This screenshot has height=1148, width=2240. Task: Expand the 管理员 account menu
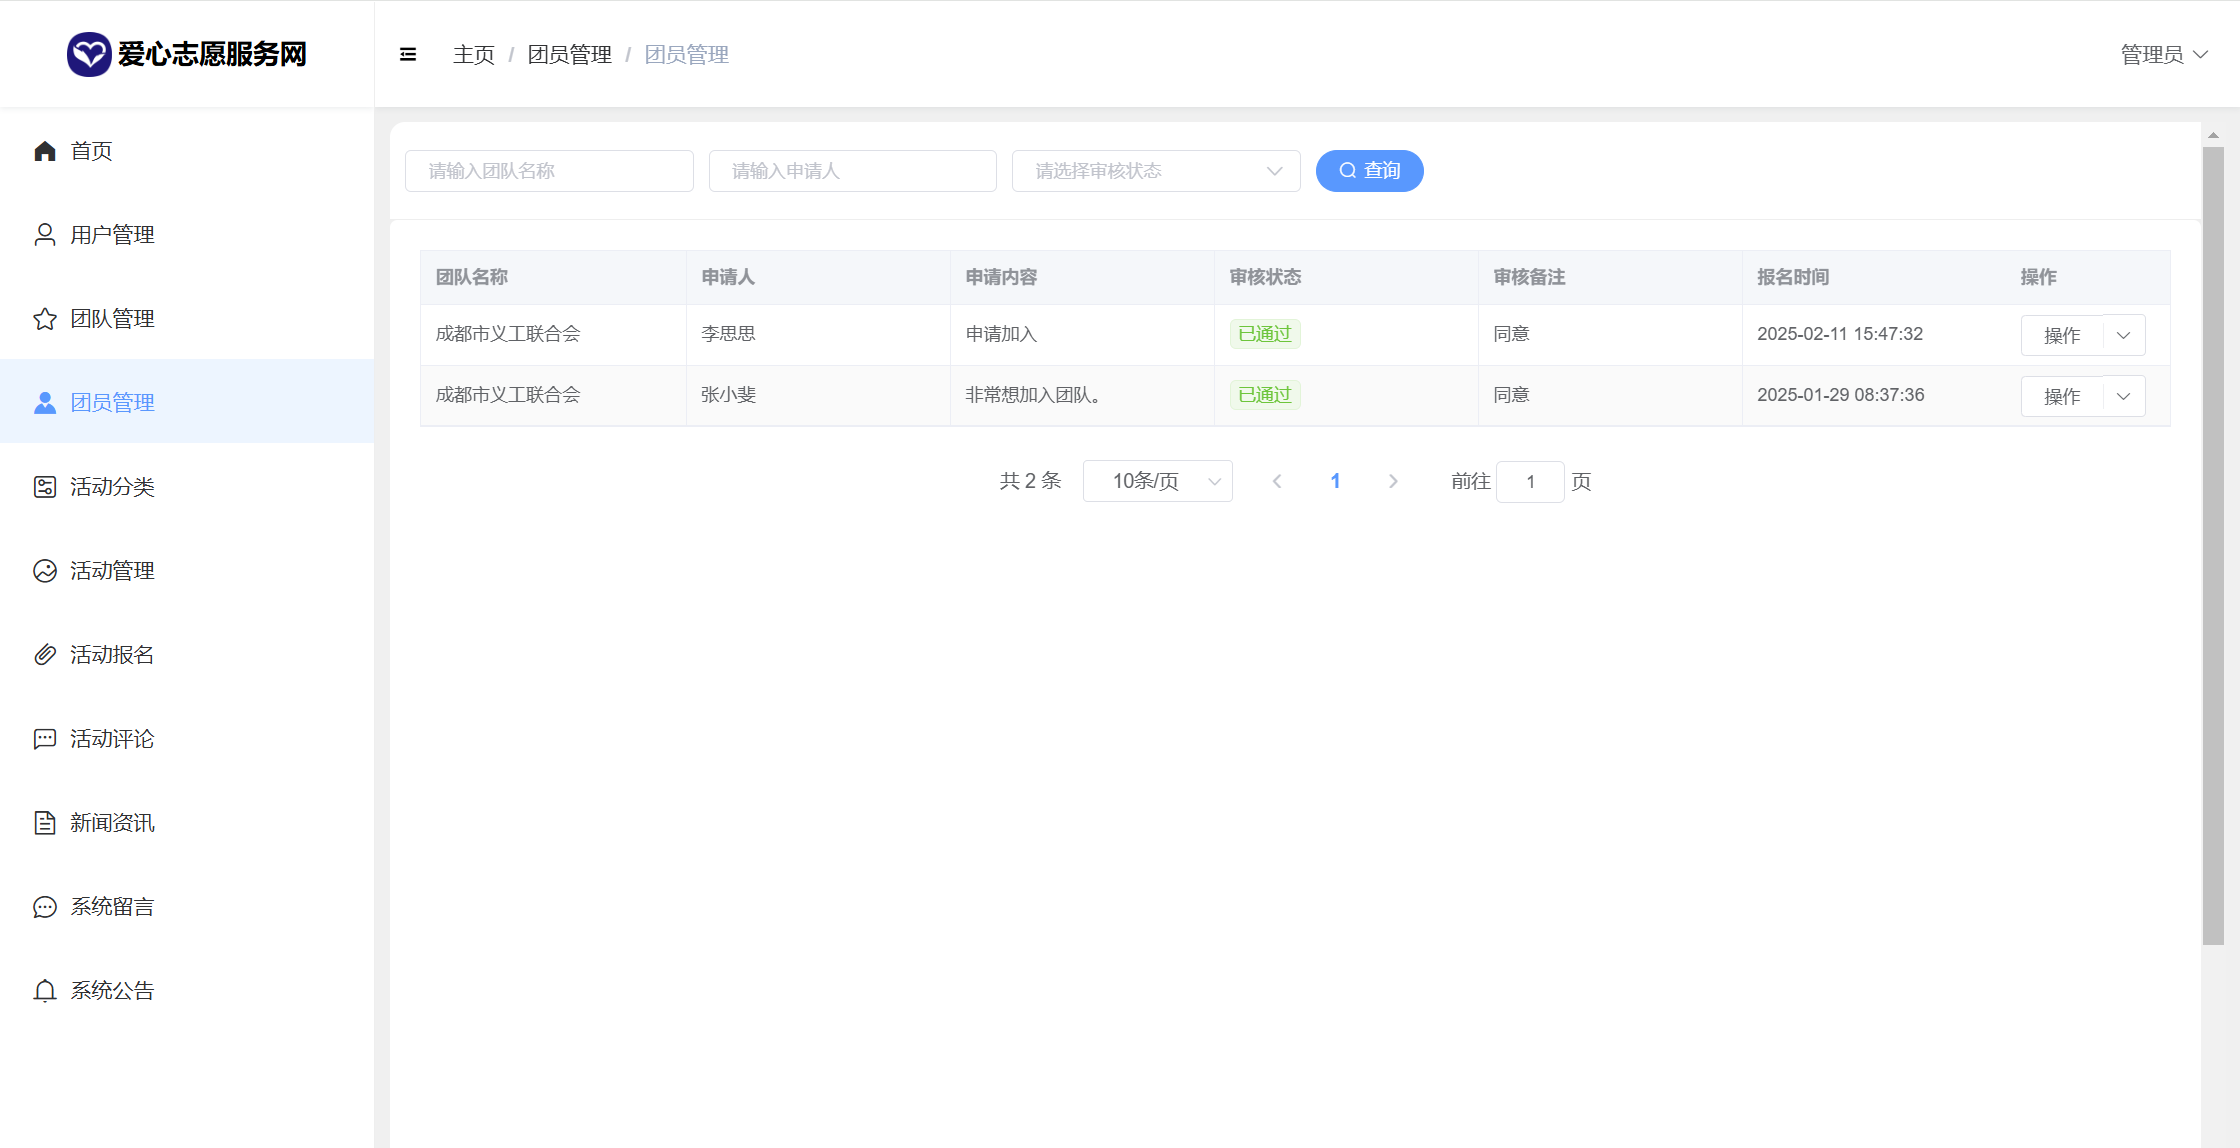click(x=2164, y=54)
